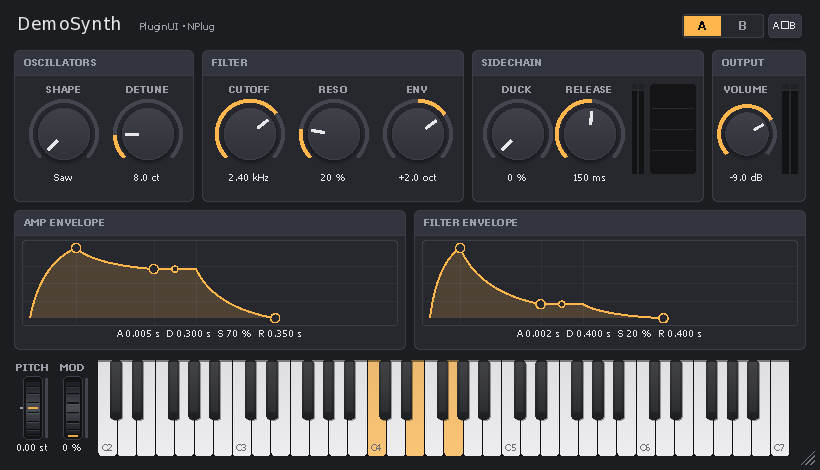Click the -9.0 dB volume value
820x470 pixels.
point(746,178)
